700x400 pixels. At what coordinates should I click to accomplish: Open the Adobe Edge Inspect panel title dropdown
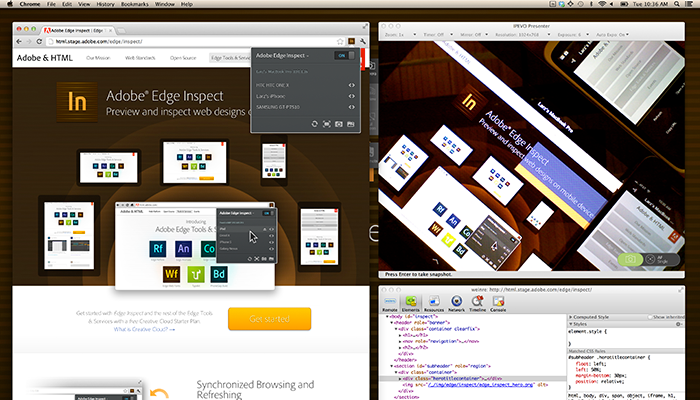pyautogui.click(x=282, y=56)
